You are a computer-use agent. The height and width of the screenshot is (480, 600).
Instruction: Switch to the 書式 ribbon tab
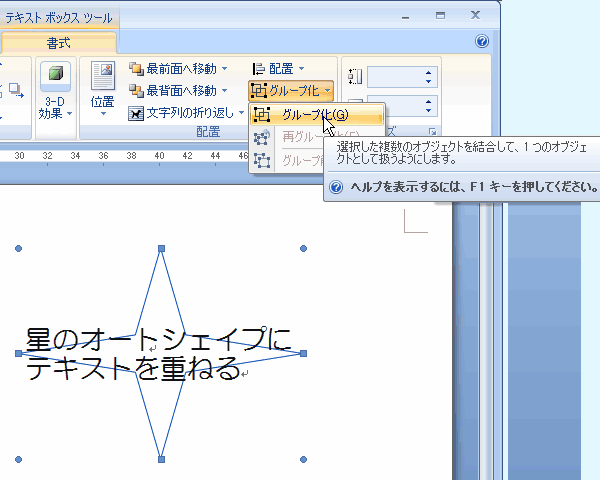coord(58,43)
